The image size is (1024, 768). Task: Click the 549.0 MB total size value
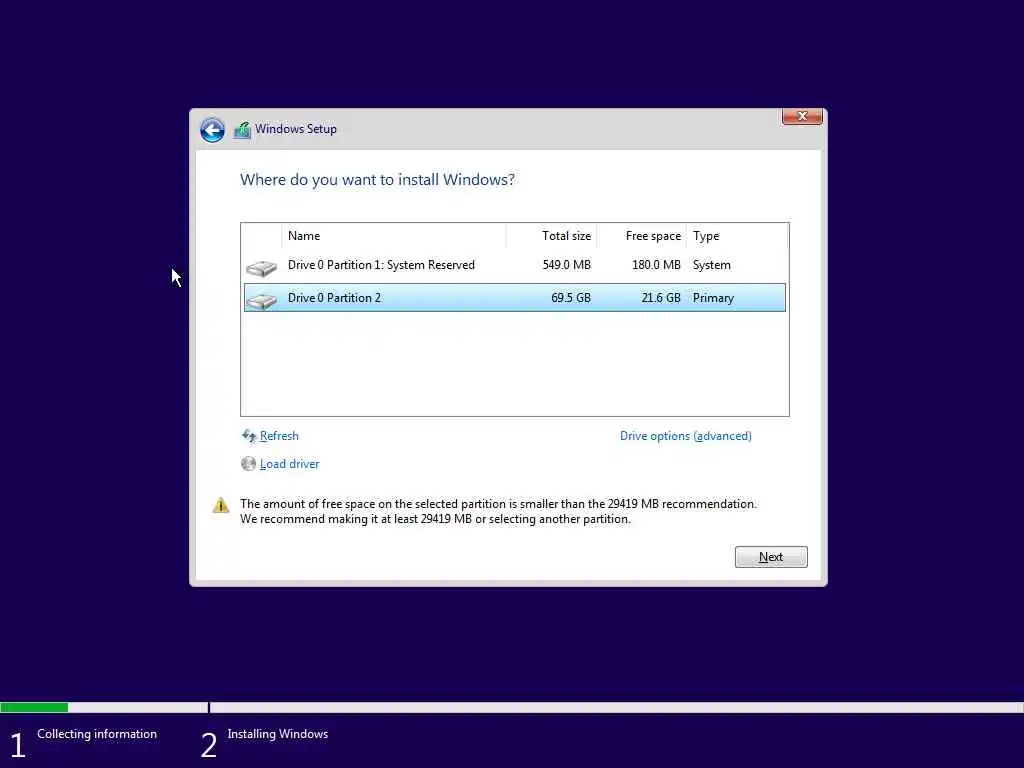point(566,265)
